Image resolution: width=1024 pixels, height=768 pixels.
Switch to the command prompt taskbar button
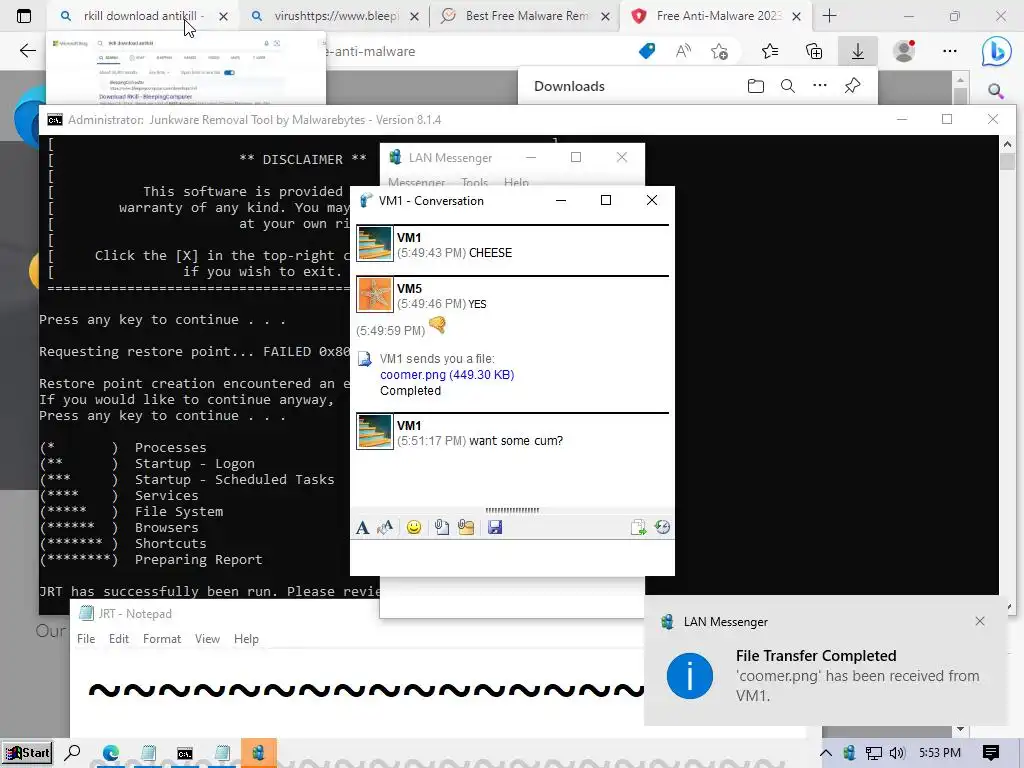(185, 753)
